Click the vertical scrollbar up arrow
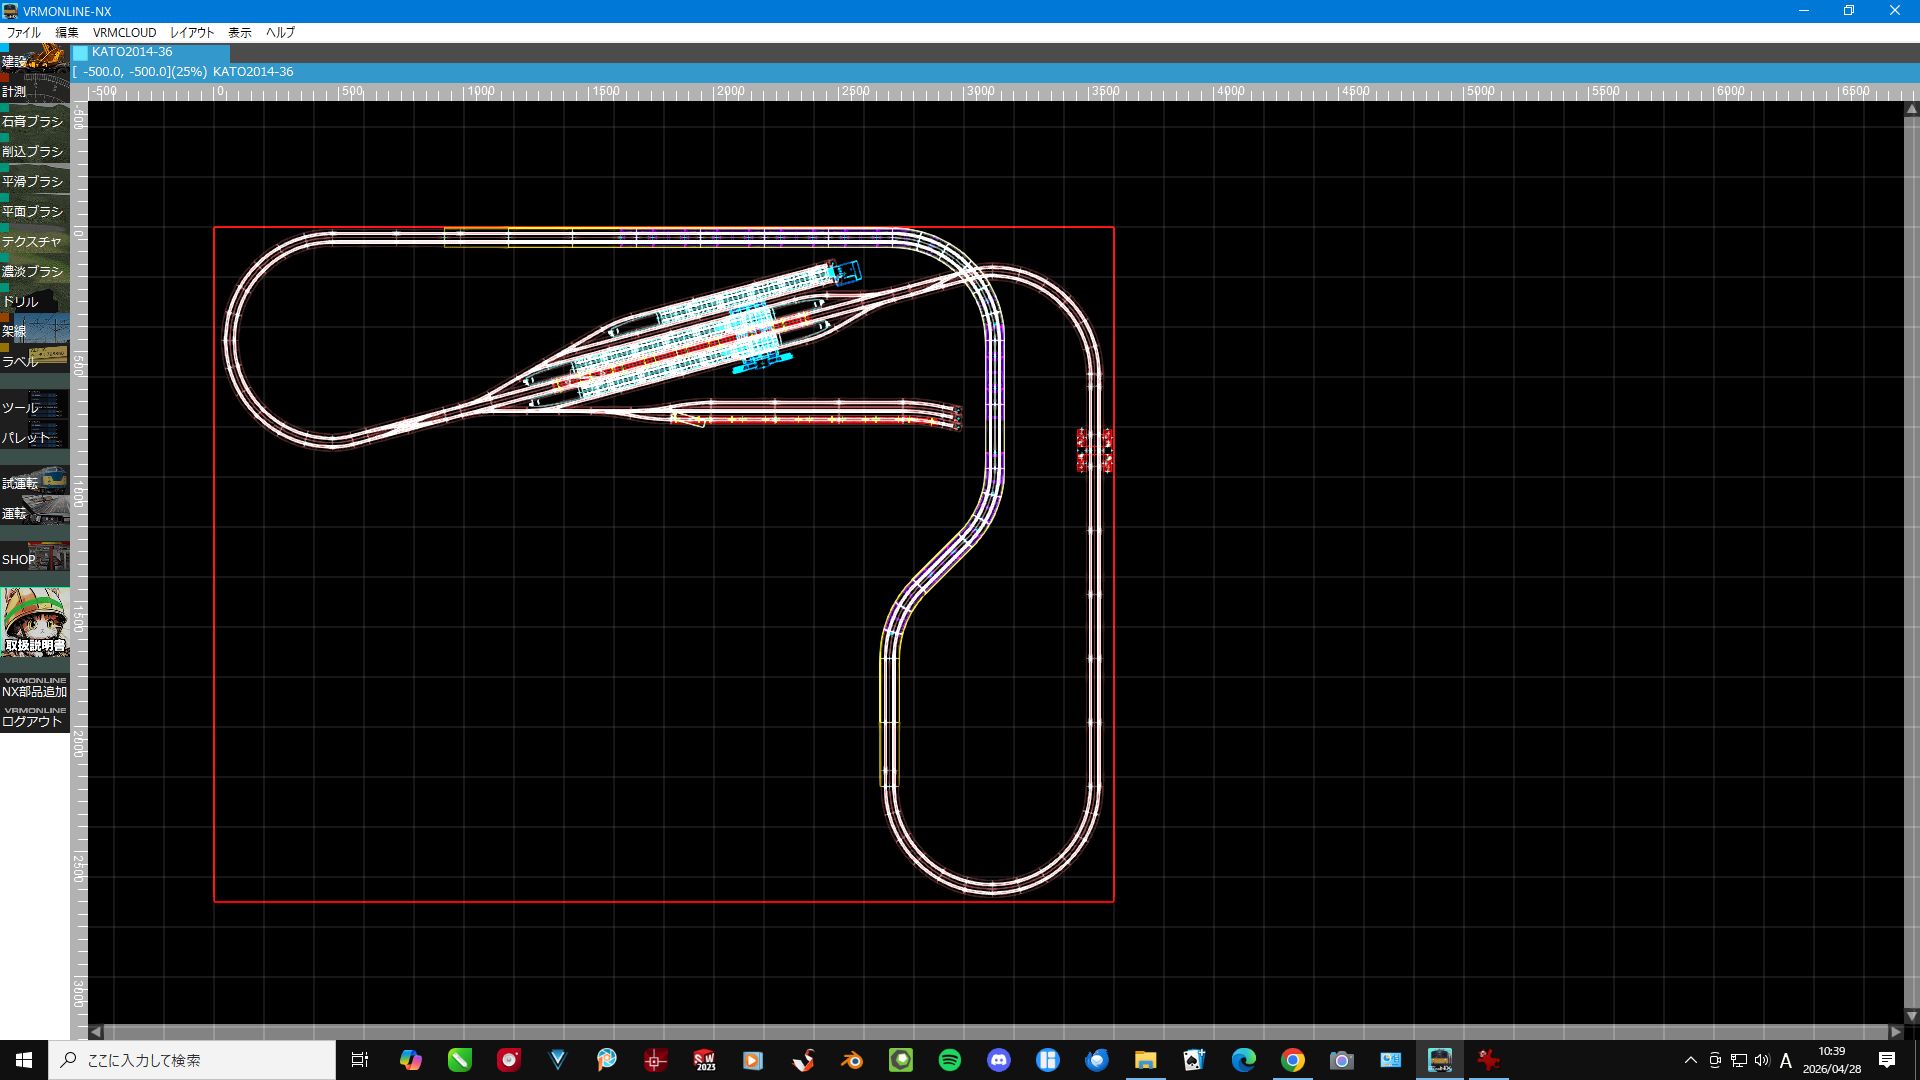 (1911, 109)
